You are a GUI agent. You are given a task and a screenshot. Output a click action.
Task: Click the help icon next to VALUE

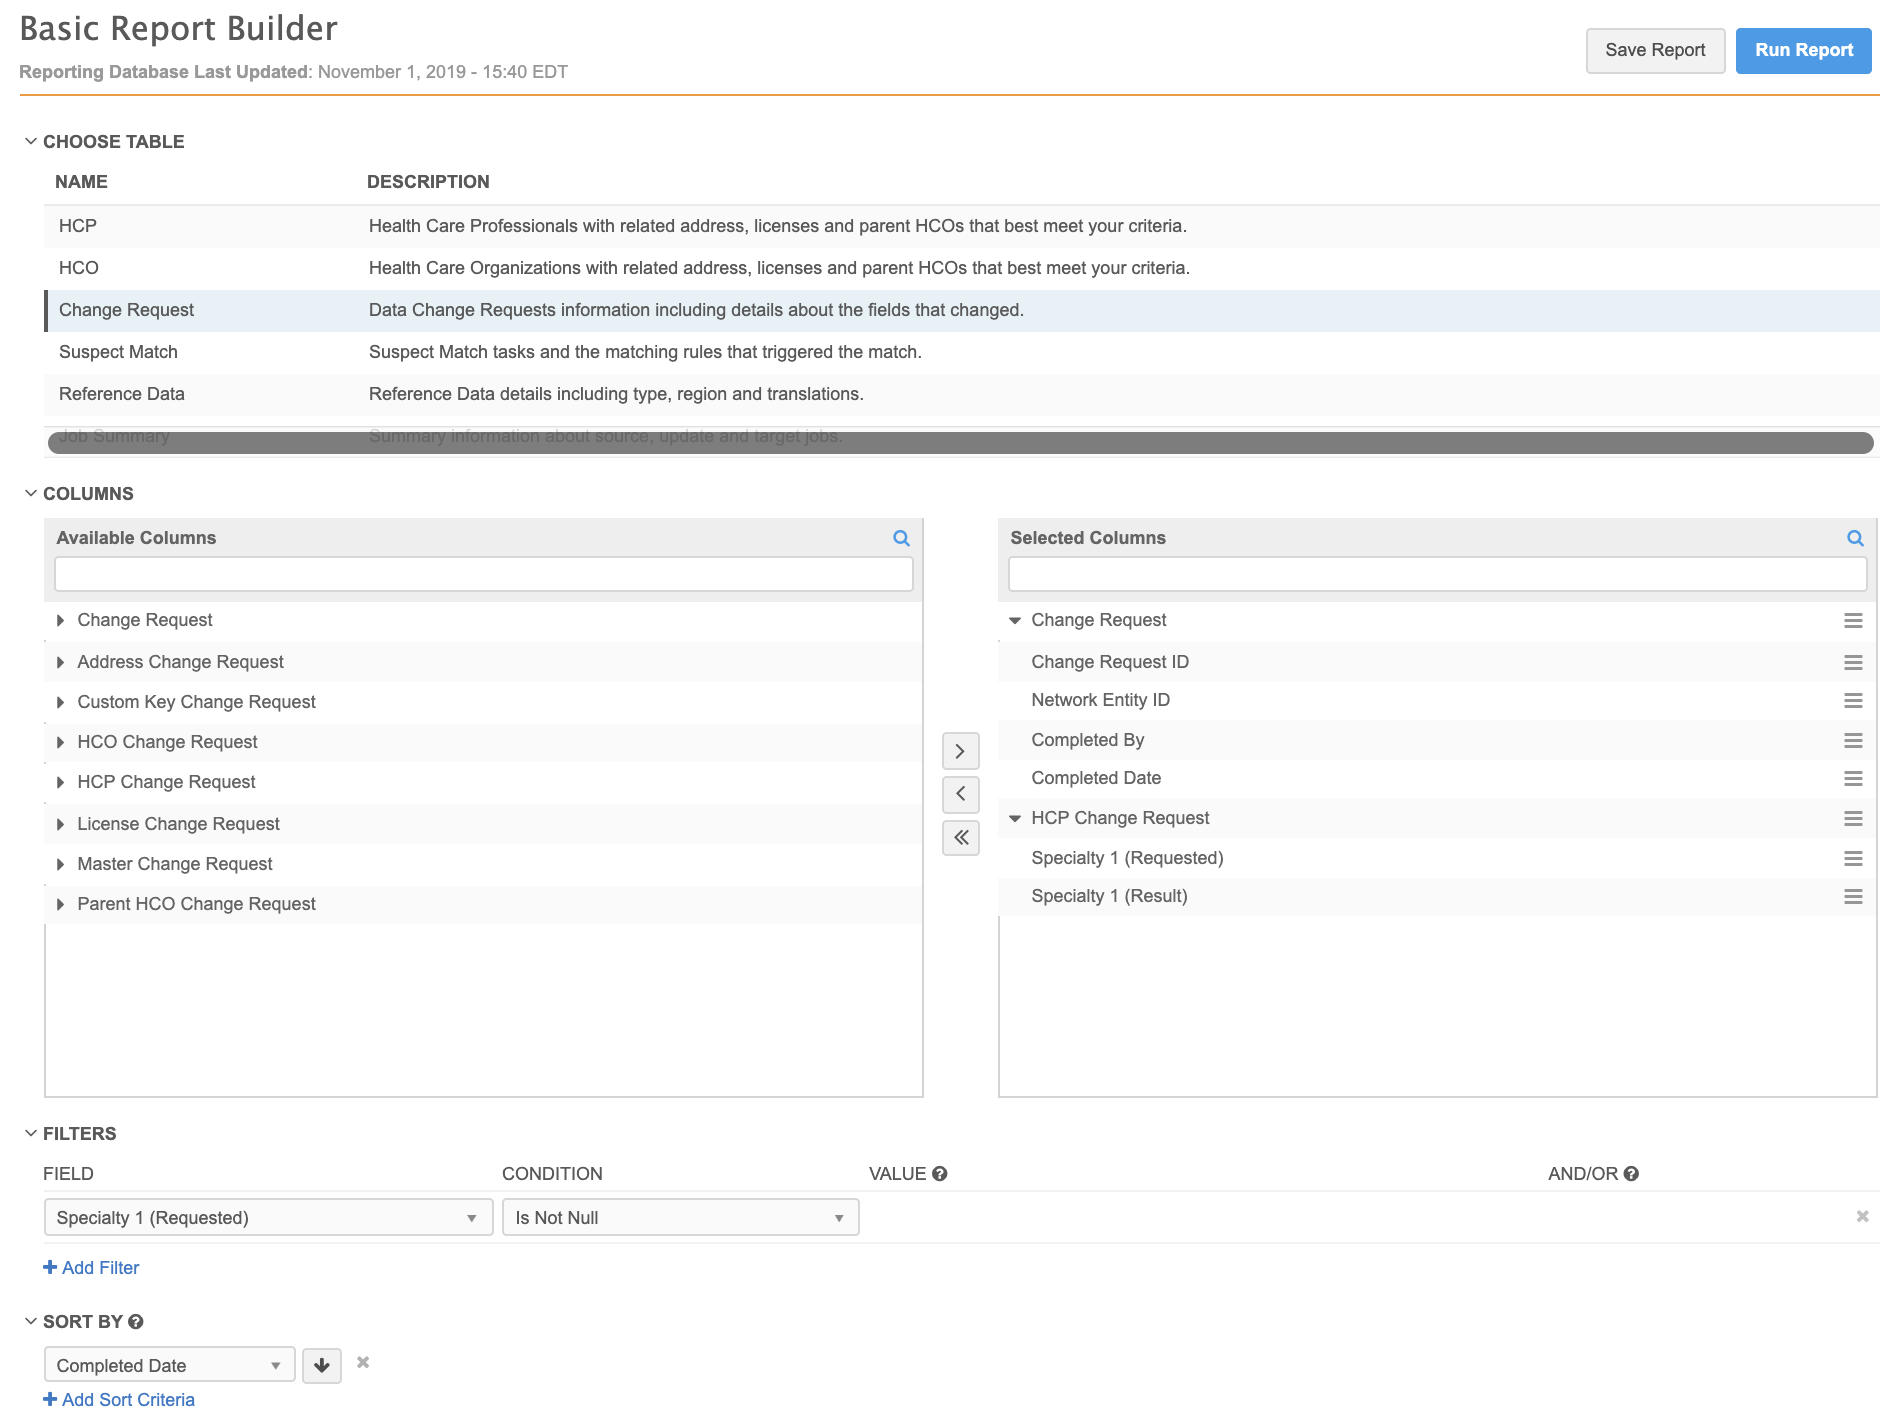point(939,1174)
